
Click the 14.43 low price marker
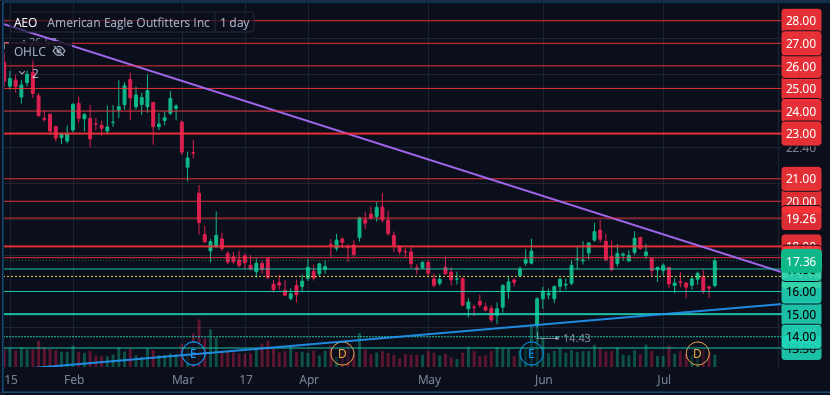[x=576, y=338]
